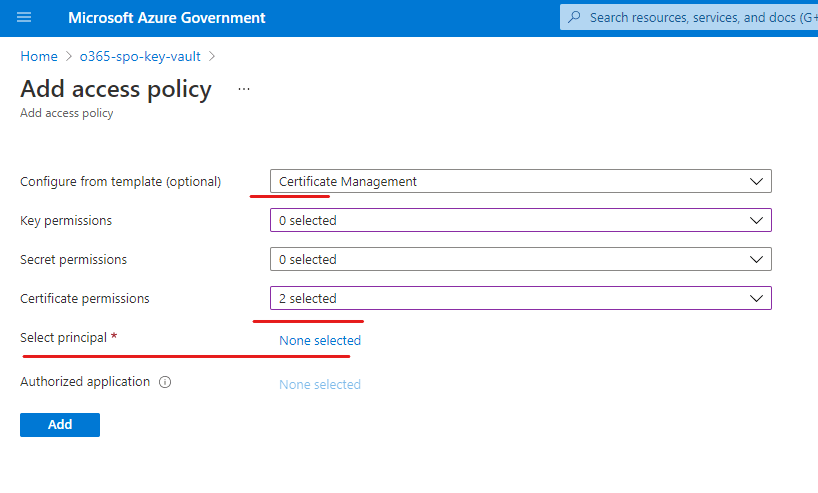Screen dimensions: 818x493
Task: Click the chevron on the template dropdown
Action: point(756,181)
